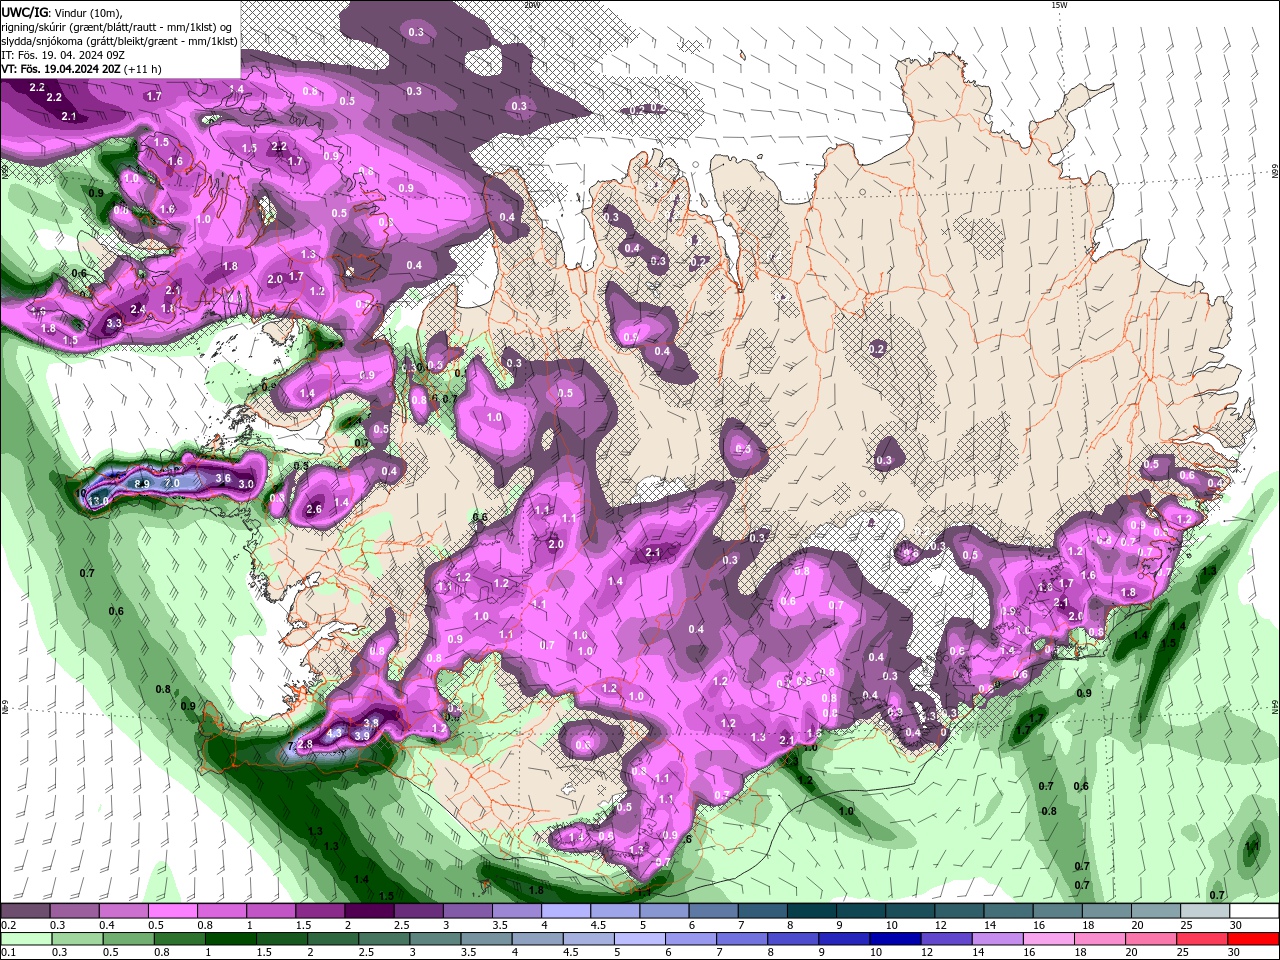Pick the 20 grey swatch in the upper legend row

click(1155, 911)
